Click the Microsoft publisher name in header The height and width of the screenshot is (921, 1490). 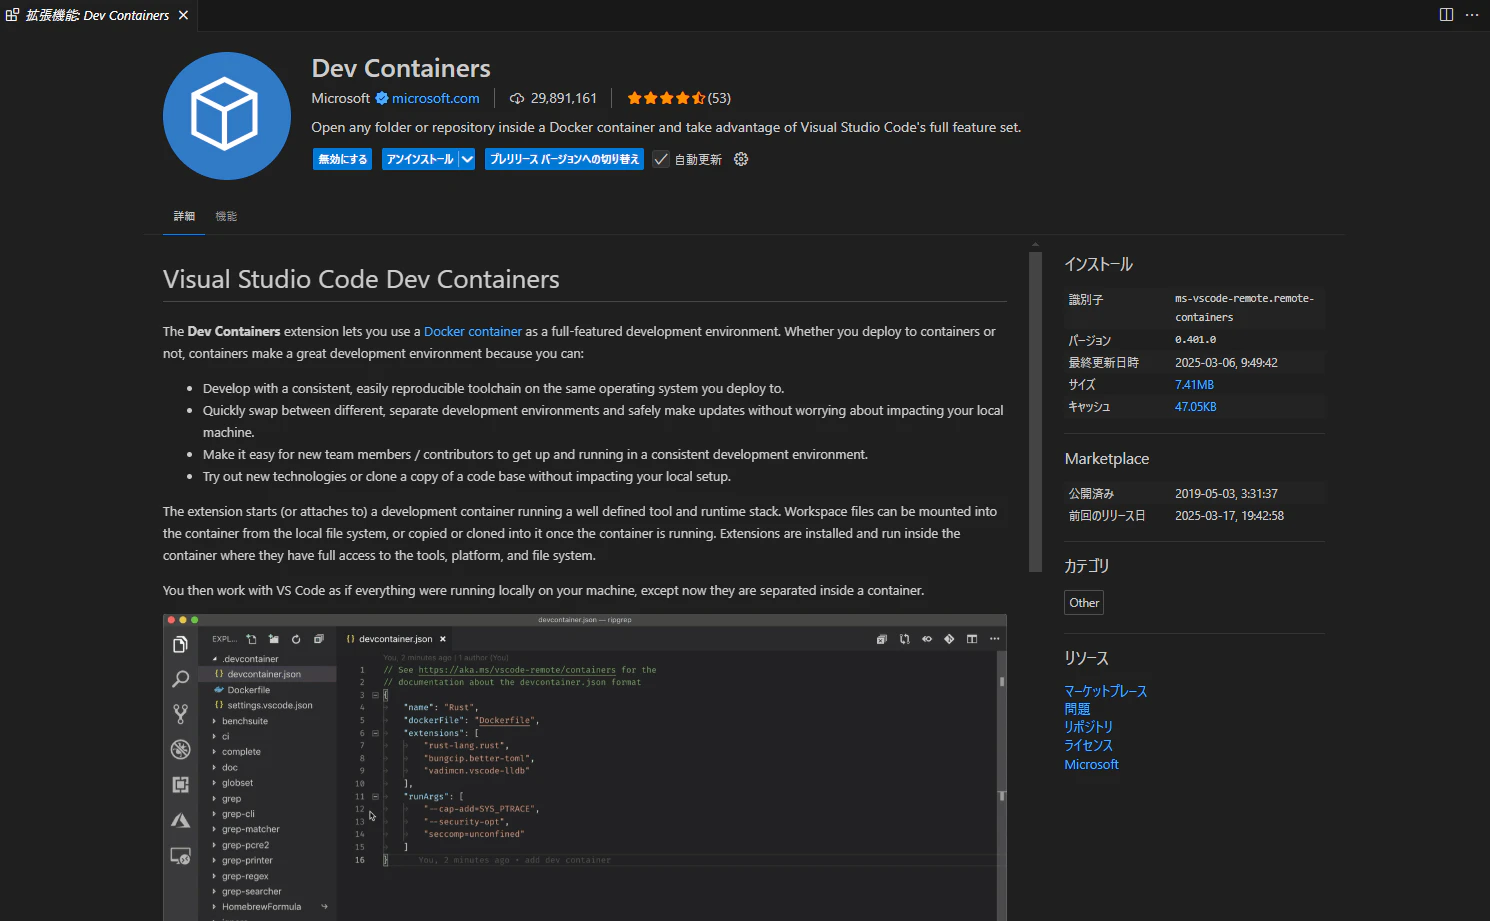pyautogui.click(x=341, y=98)
